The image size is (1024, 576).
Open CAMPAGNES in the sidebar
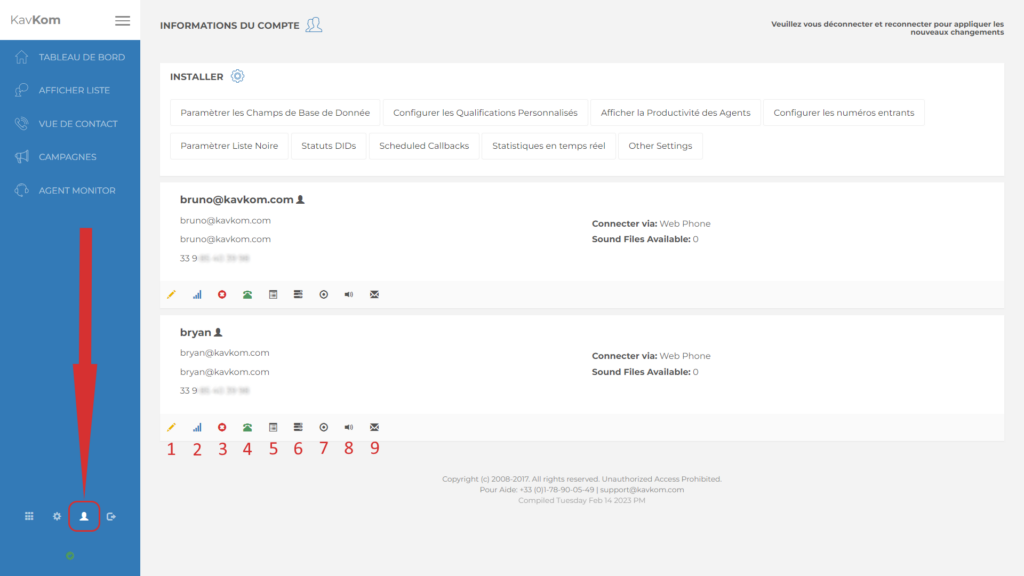(66, 157)
